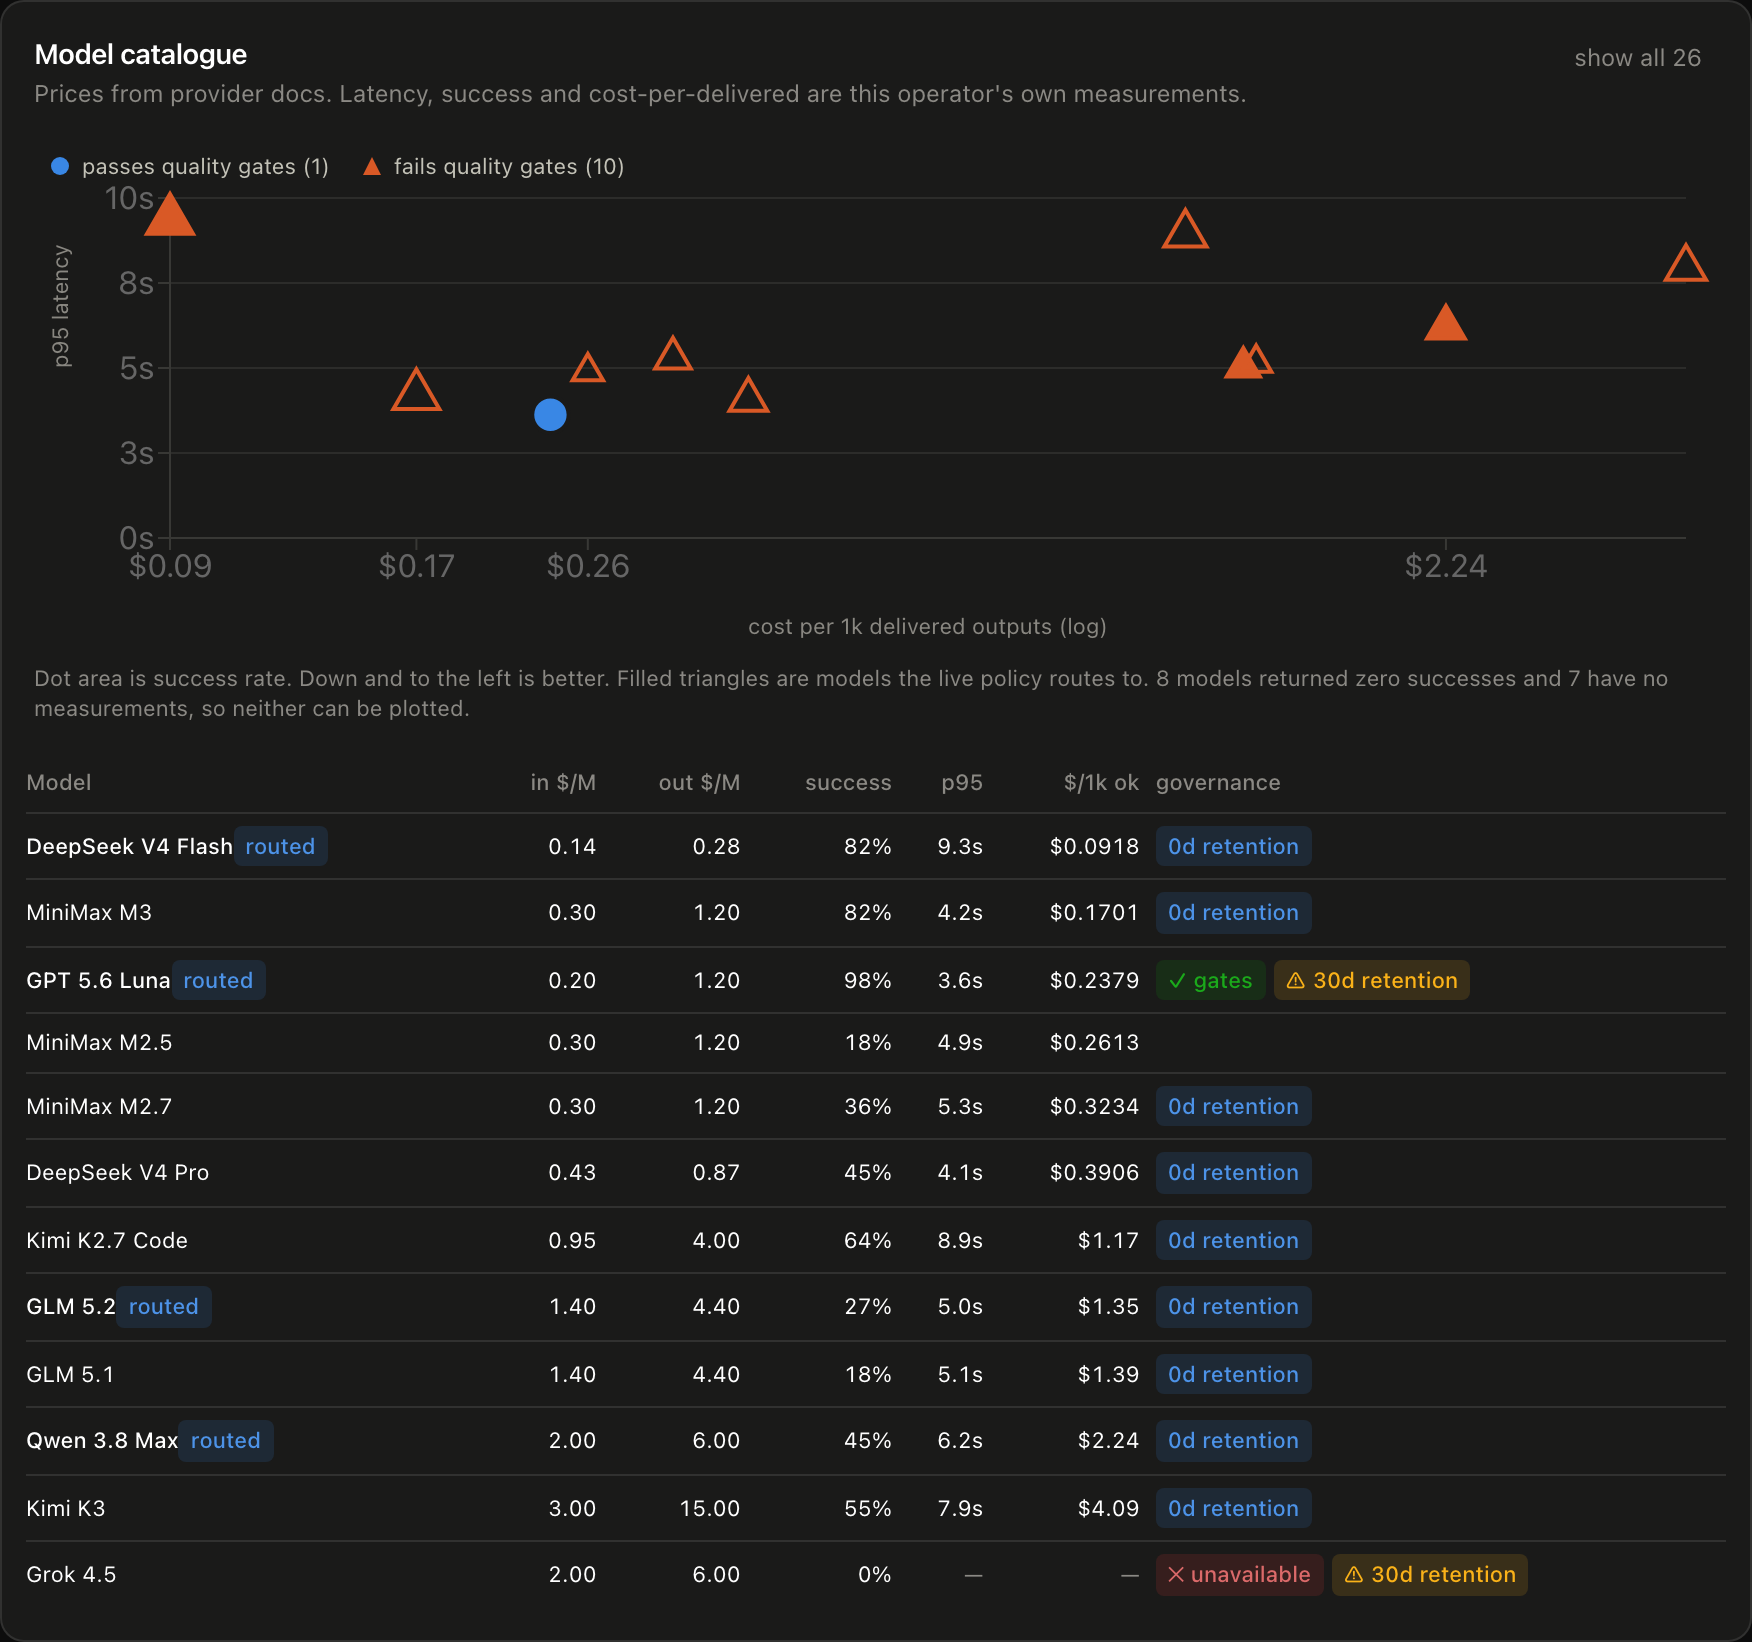
Task: Click the '$2.24' axis label on chart
Action: click(x=1446, y=566)
